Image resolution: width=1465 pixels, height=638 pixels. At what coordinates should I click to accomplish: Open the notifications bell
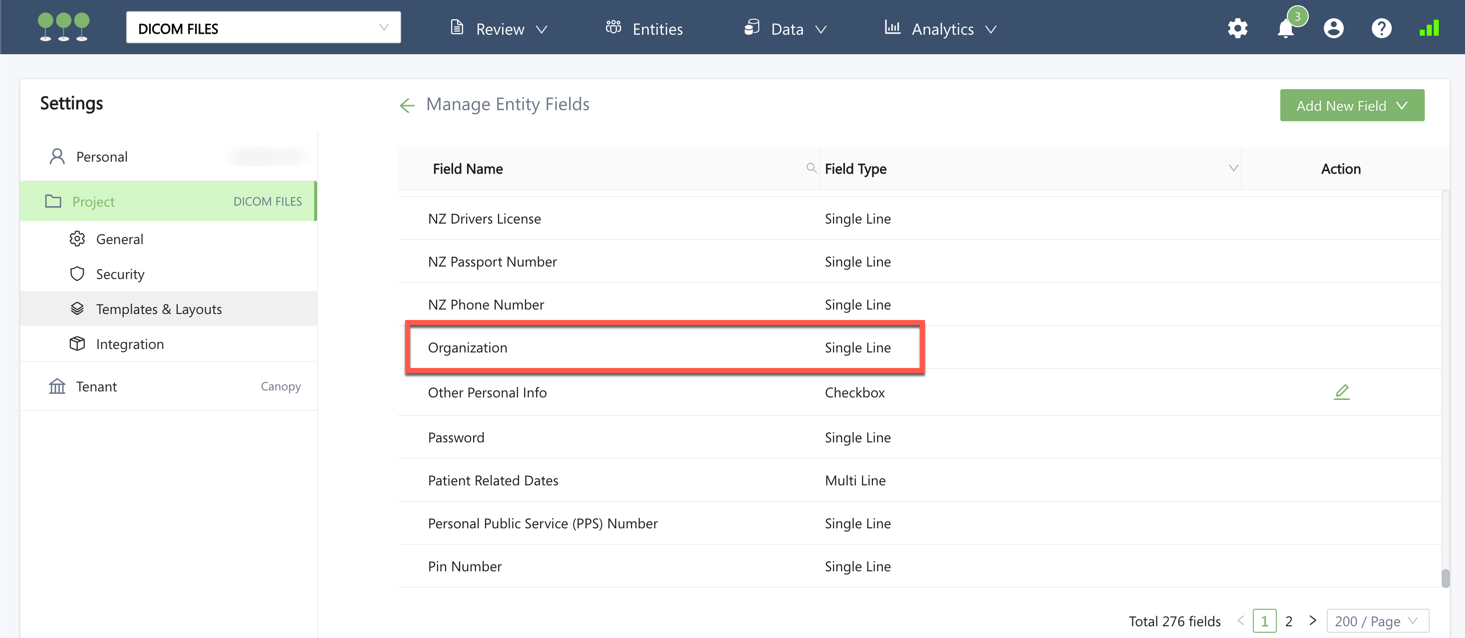(1285, 29)
